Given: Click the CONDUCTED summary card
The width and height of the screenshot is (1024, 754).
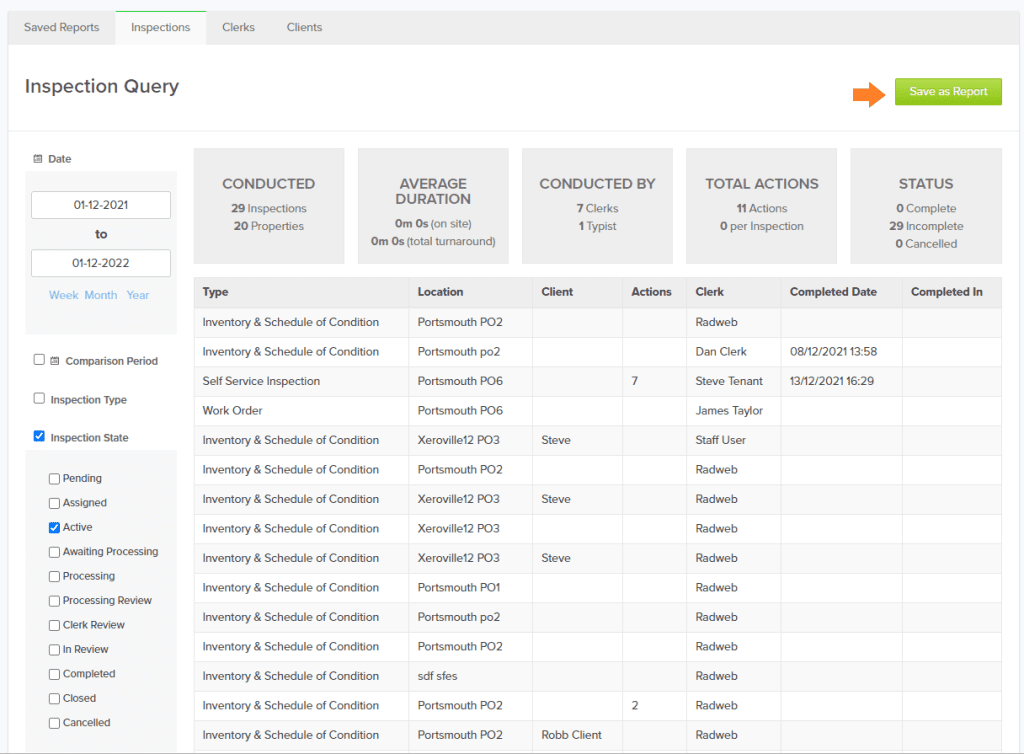Looking at the screenshot, I should [269, 206].
